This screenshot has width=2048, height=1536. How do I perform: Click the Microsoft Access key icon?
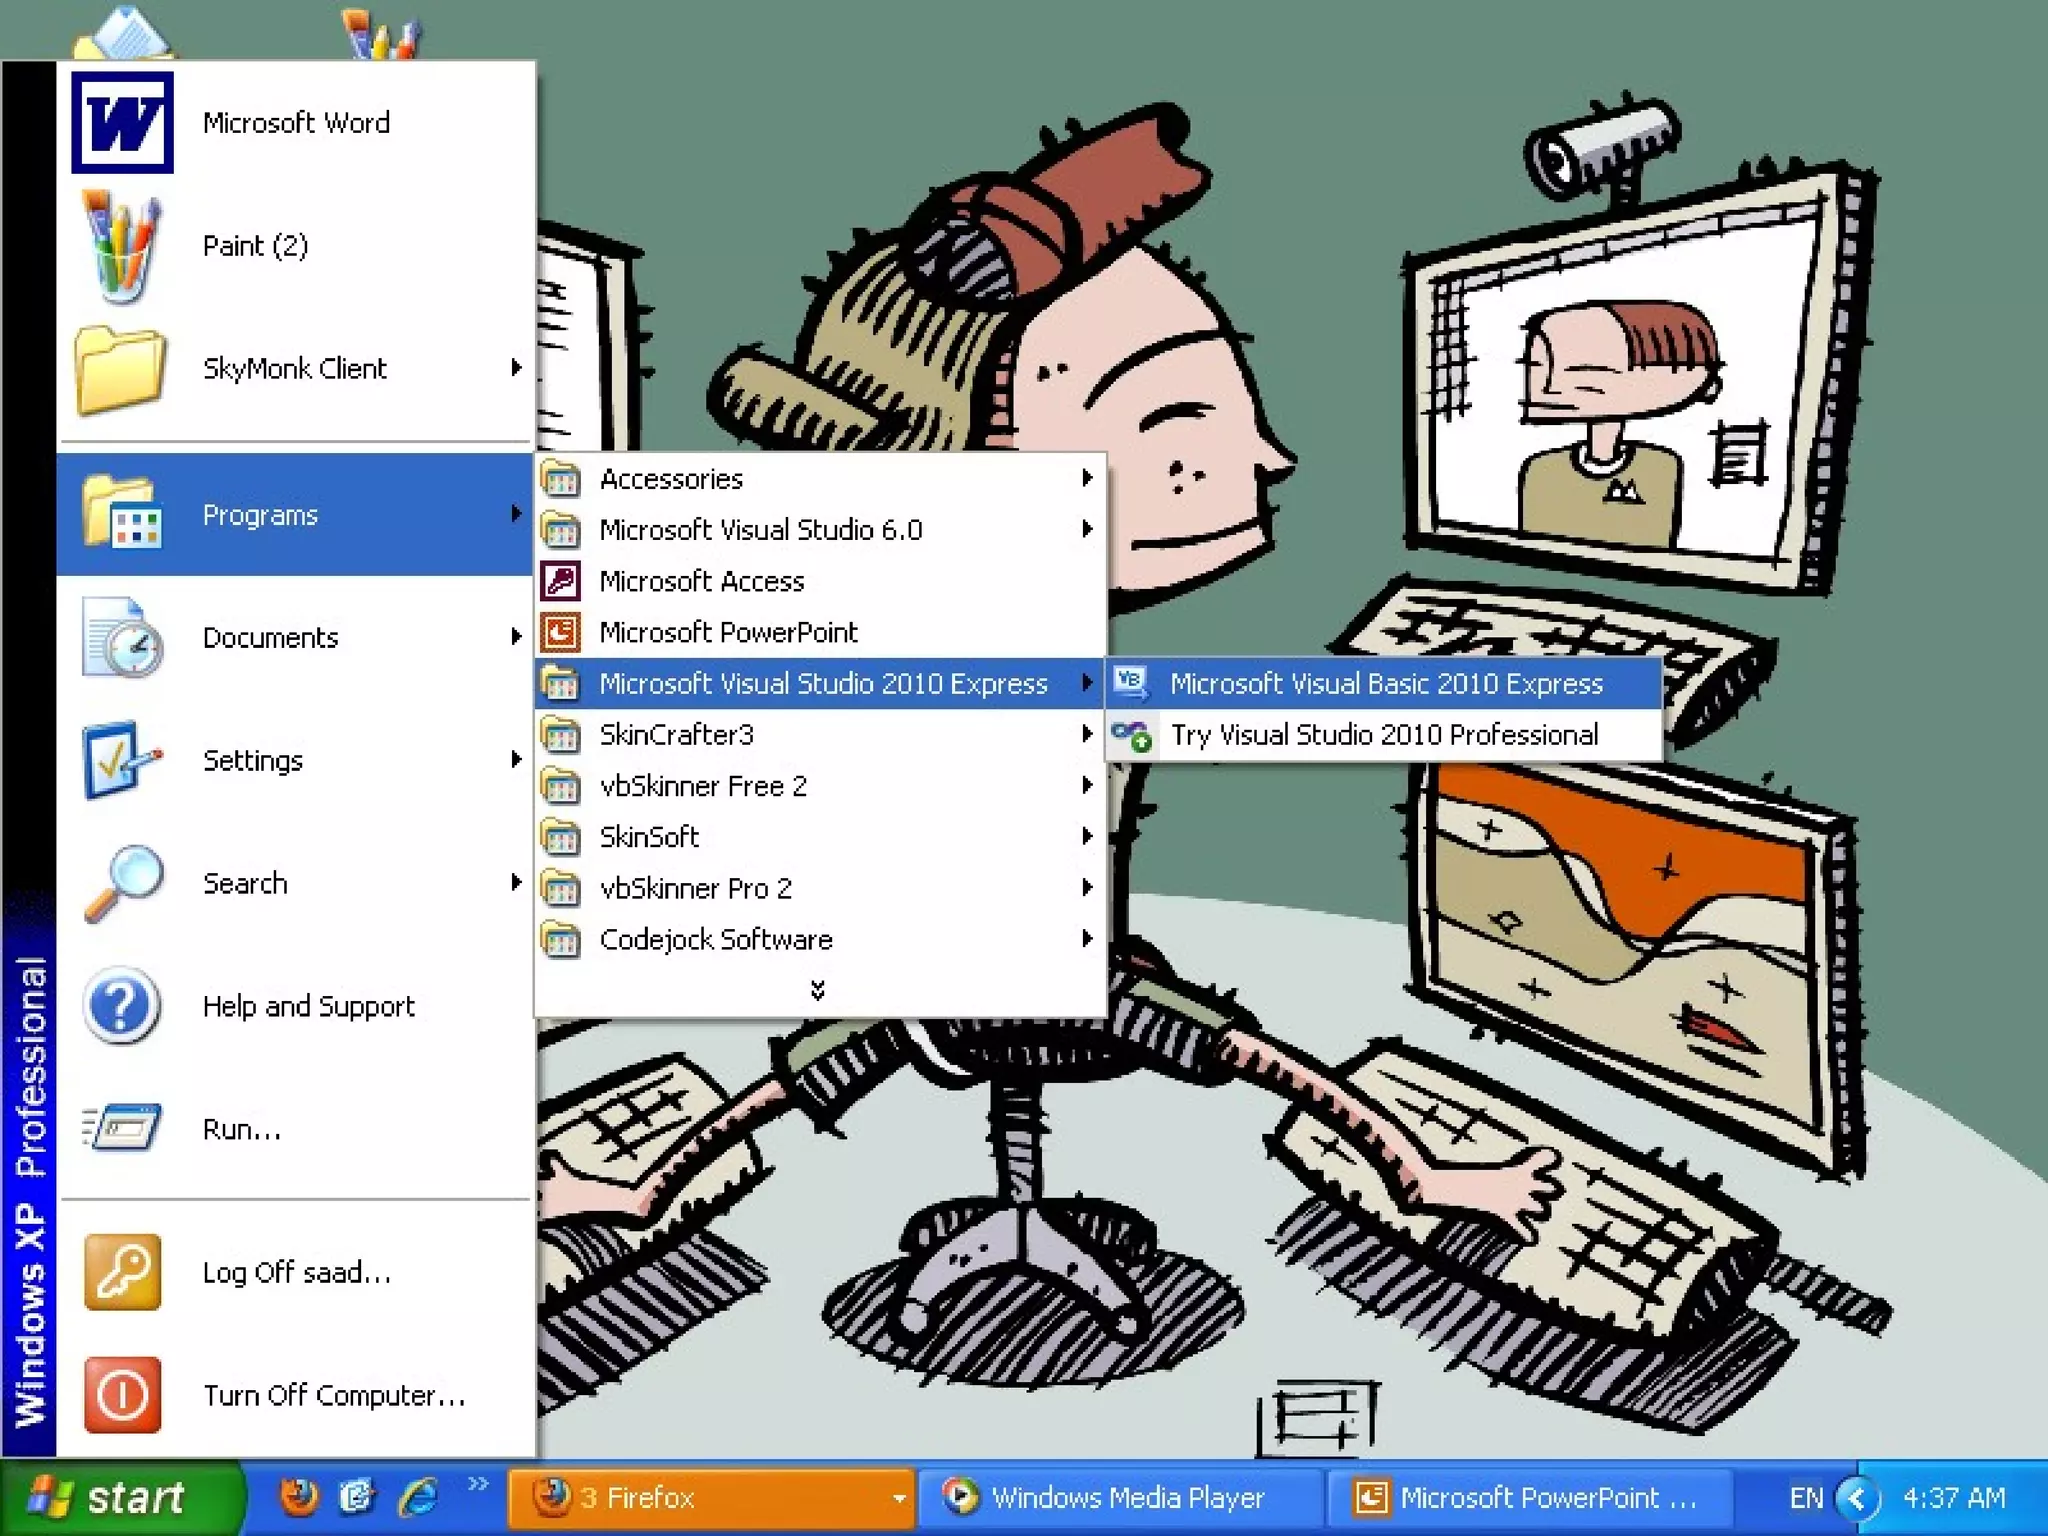coord(561,581)
